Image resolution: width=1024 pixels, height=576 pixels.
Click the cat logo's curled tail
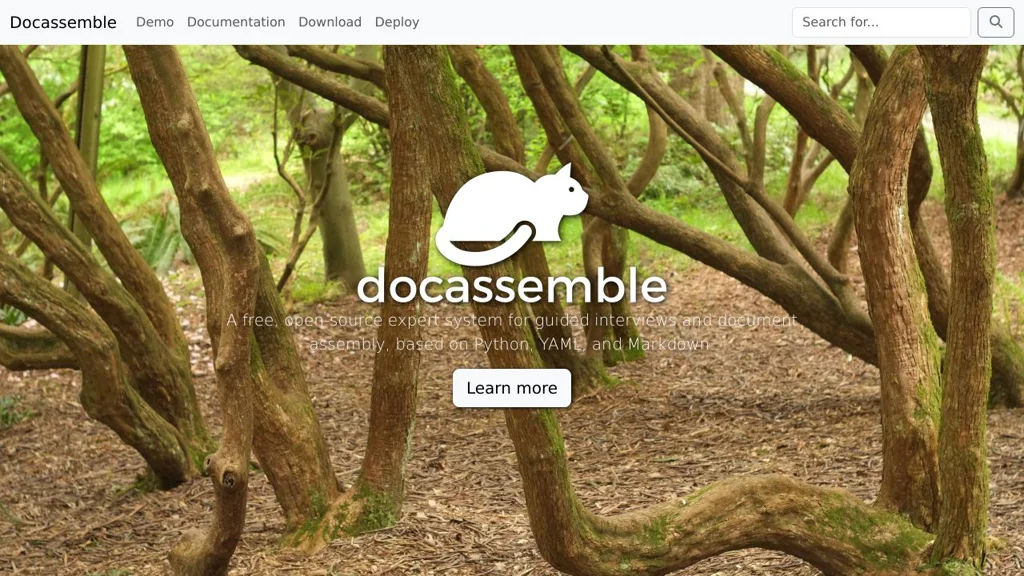pos(485,245)
